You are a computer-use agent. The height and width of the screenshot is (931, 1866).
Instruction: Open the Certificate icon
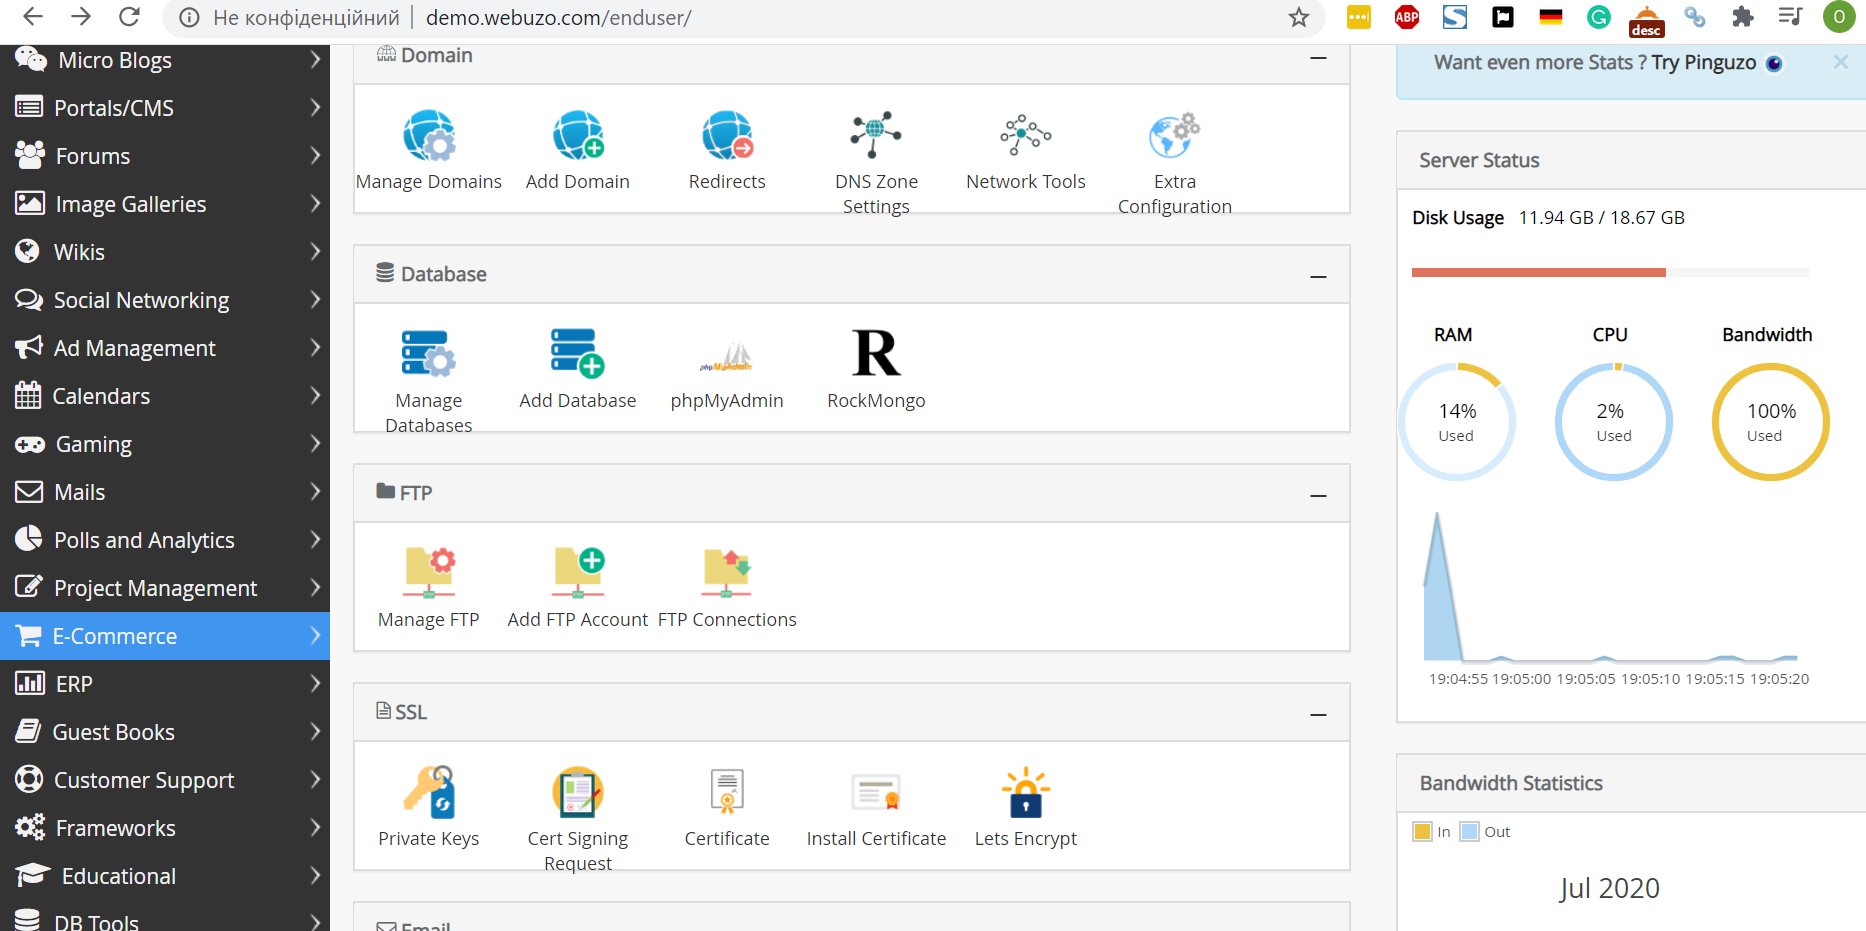727,791
